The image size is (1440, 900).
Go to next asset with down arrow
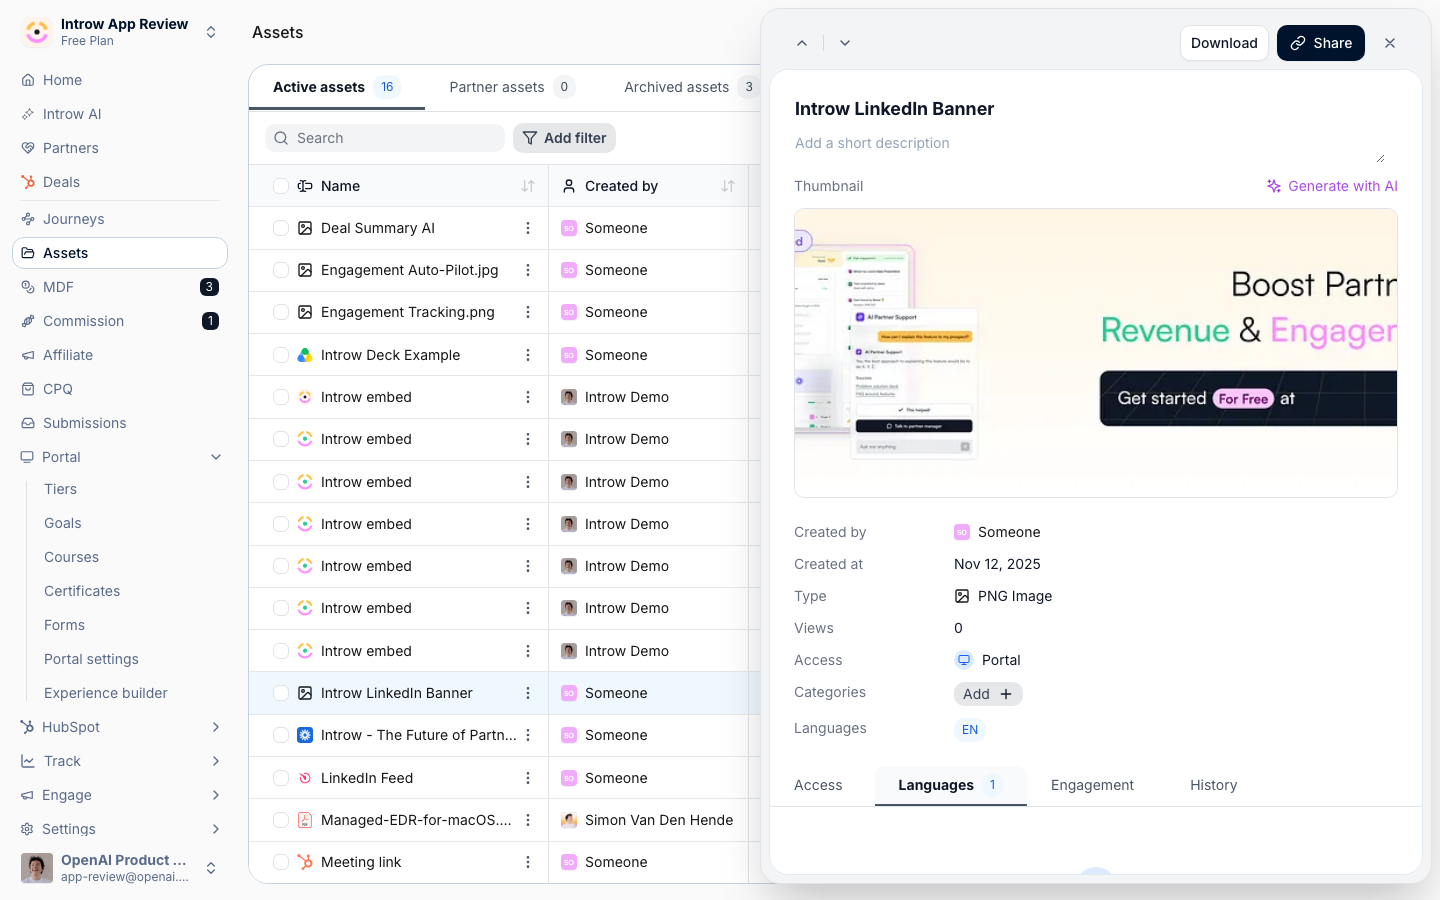click(x=845, y=43)
